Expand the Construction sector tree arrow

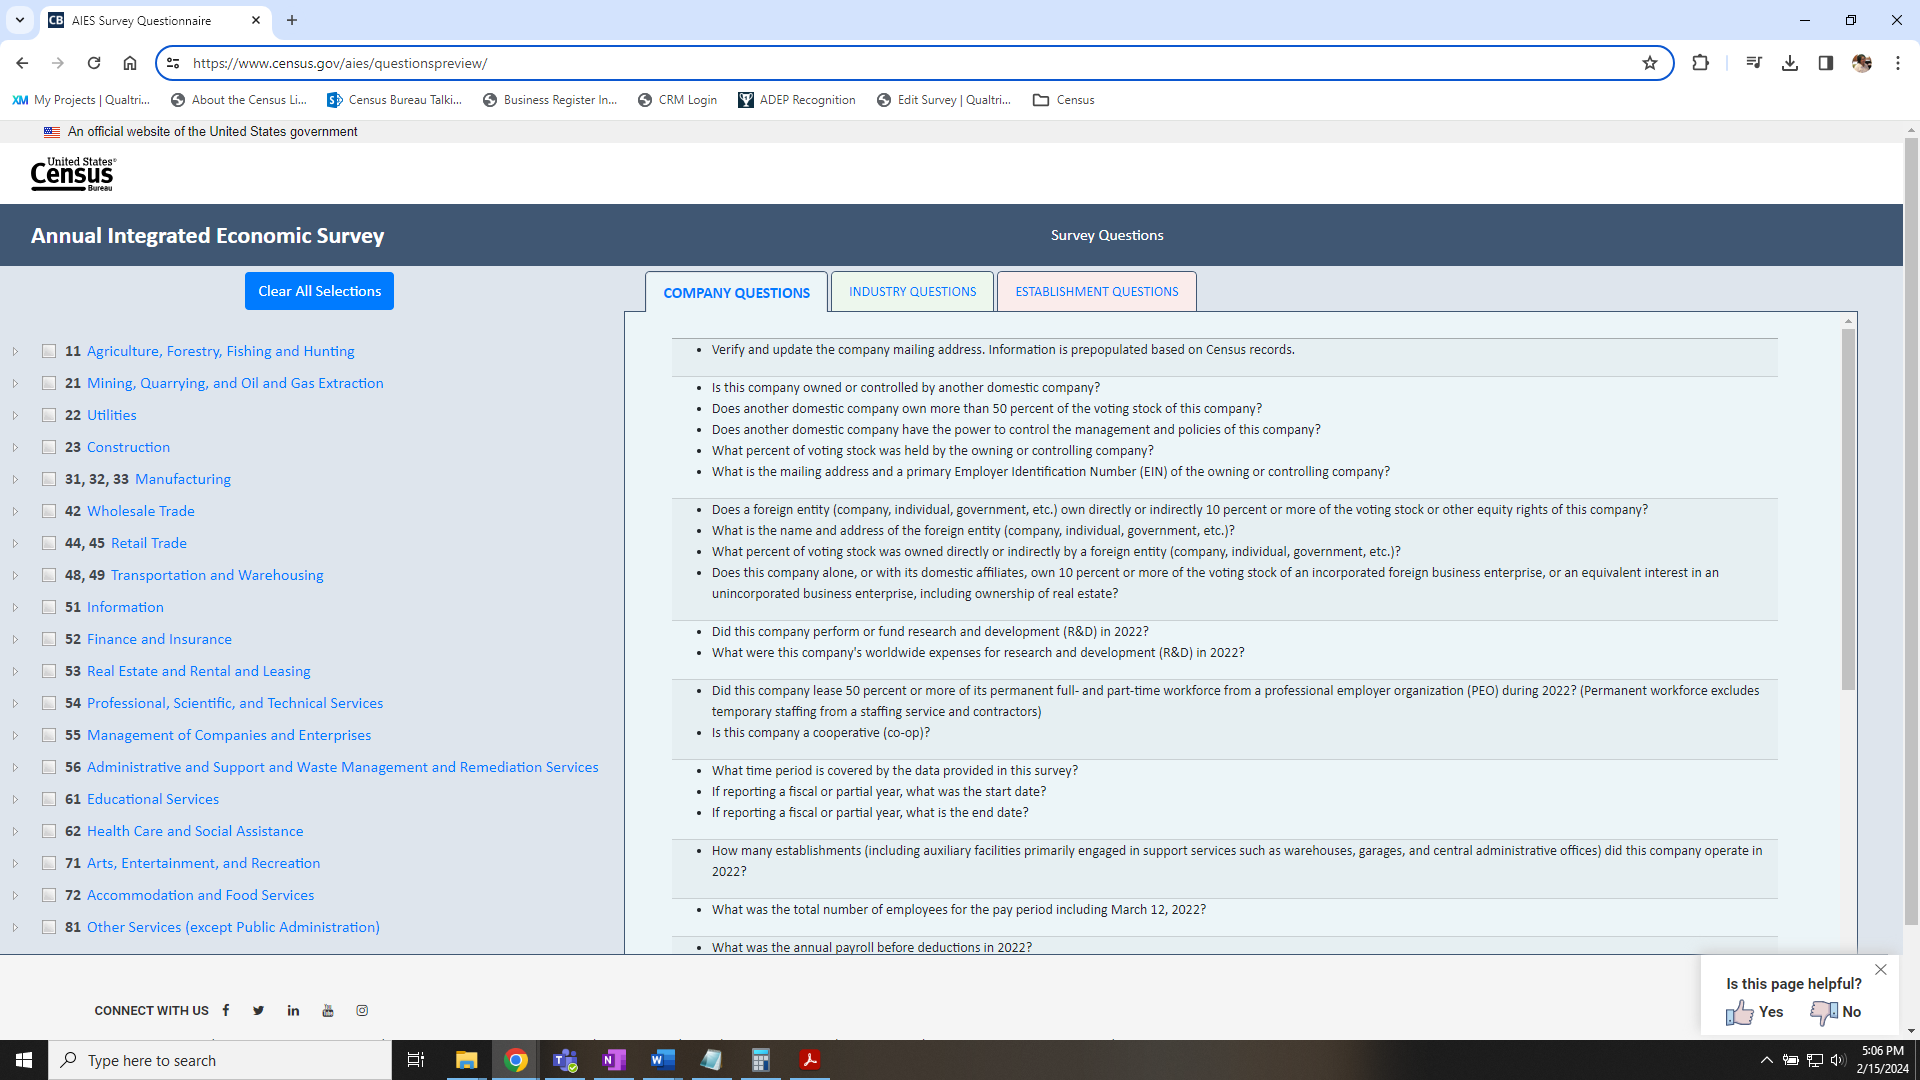pyautogui.click(x=15, y=447)
